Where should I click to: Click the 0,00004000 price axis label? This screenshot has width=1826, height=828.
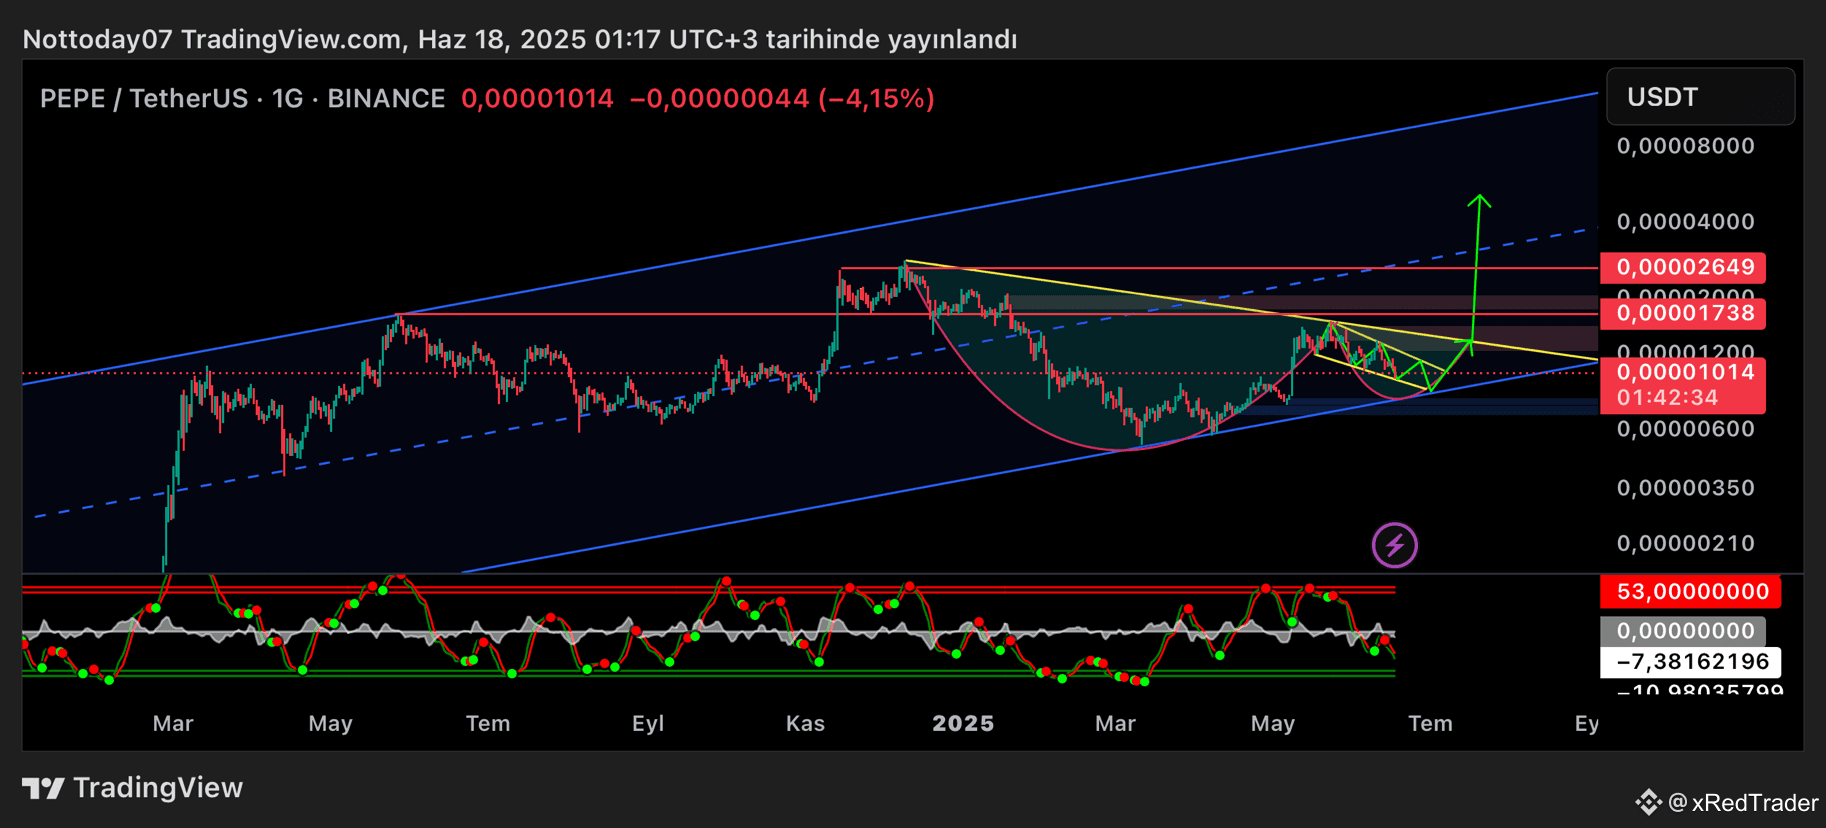click(x=1686, y=222)
